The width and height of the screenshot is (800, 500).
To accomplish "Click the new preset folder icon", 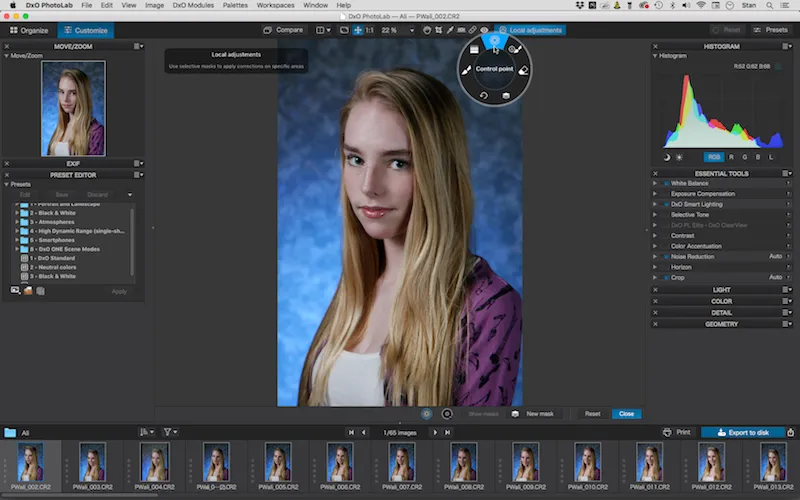I will click(28, 290).
